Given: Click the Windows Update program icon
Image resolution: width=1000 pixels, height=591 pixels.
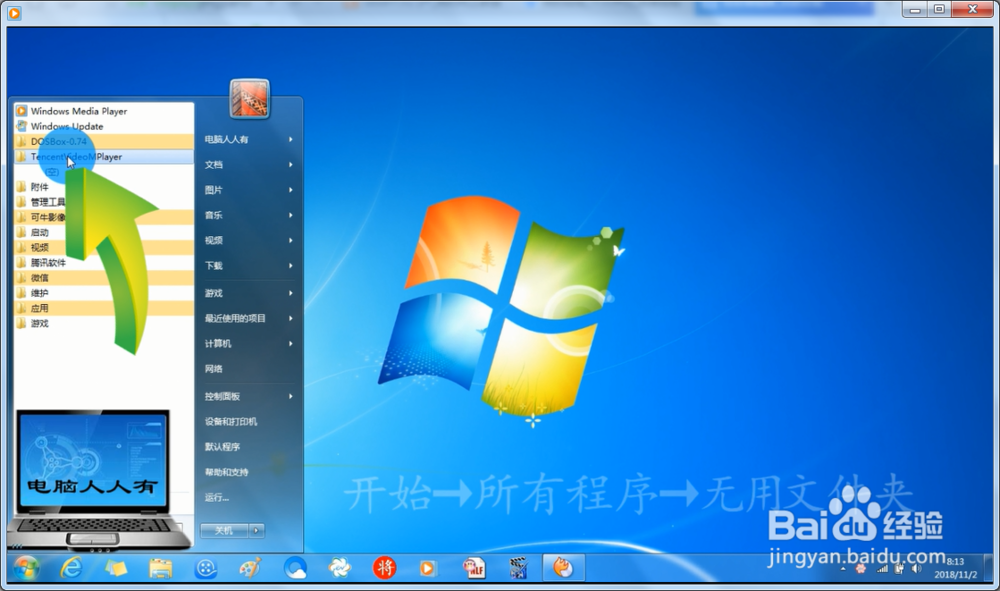Looking at the screenshot, I should coord(22,126).
